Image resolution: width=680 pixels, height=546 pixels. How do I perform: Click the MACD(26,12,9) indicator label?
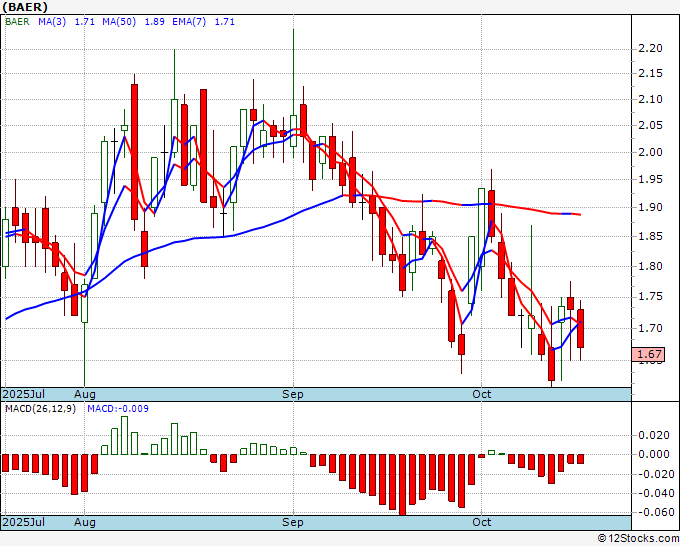40,409
